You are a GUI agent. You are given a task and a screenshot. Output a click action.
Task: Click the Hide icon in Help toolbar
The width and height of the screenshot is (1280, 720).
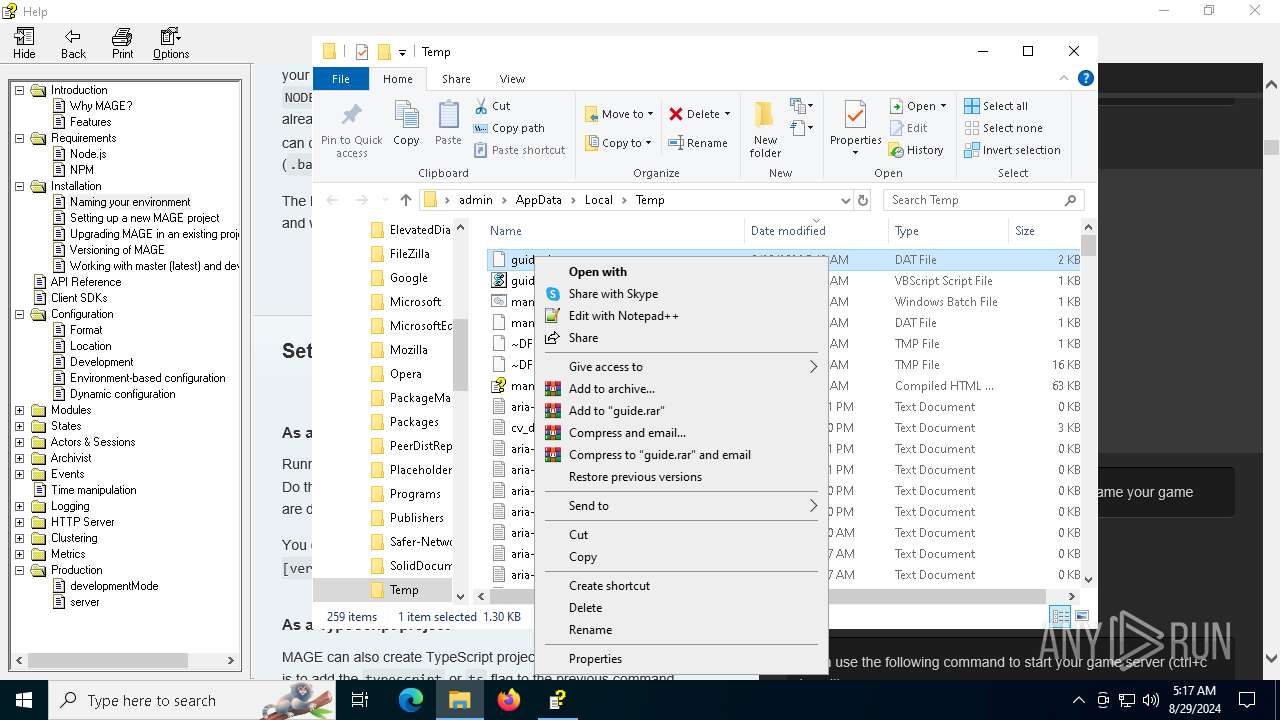(x=24, y=44)
